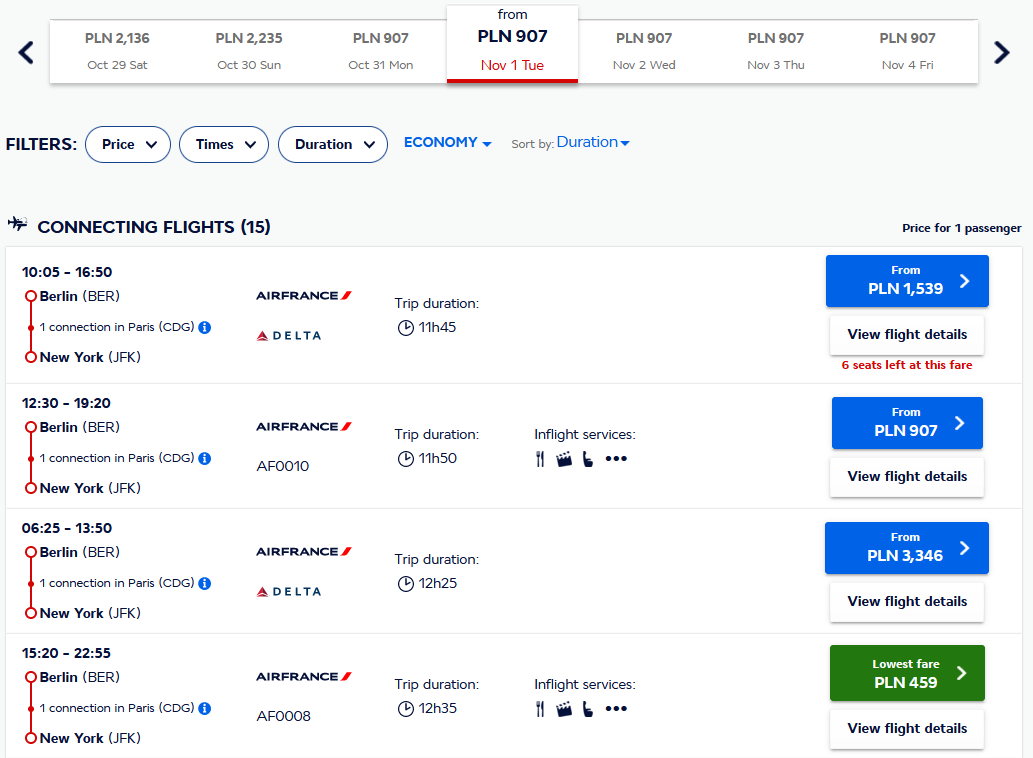The image size is (1033, 758).
Task: Click meal service icon on AF0008 flight
Action: (540, 709)
